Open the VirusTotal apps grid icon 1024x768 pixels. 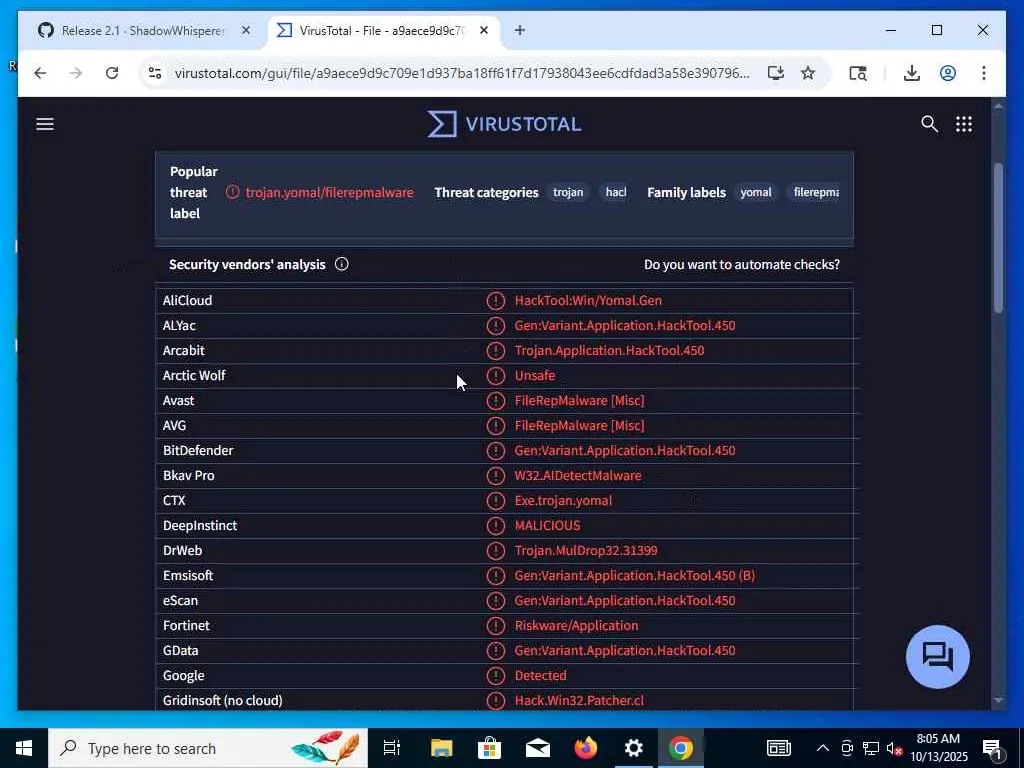click(964, 124)
